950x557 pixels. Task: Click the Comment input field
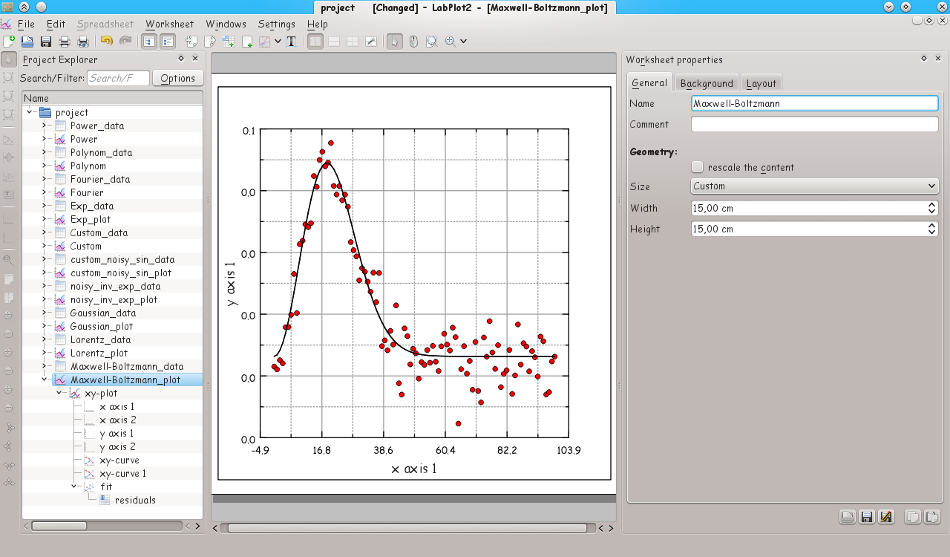pyautogui.click(x=814, y=125)
